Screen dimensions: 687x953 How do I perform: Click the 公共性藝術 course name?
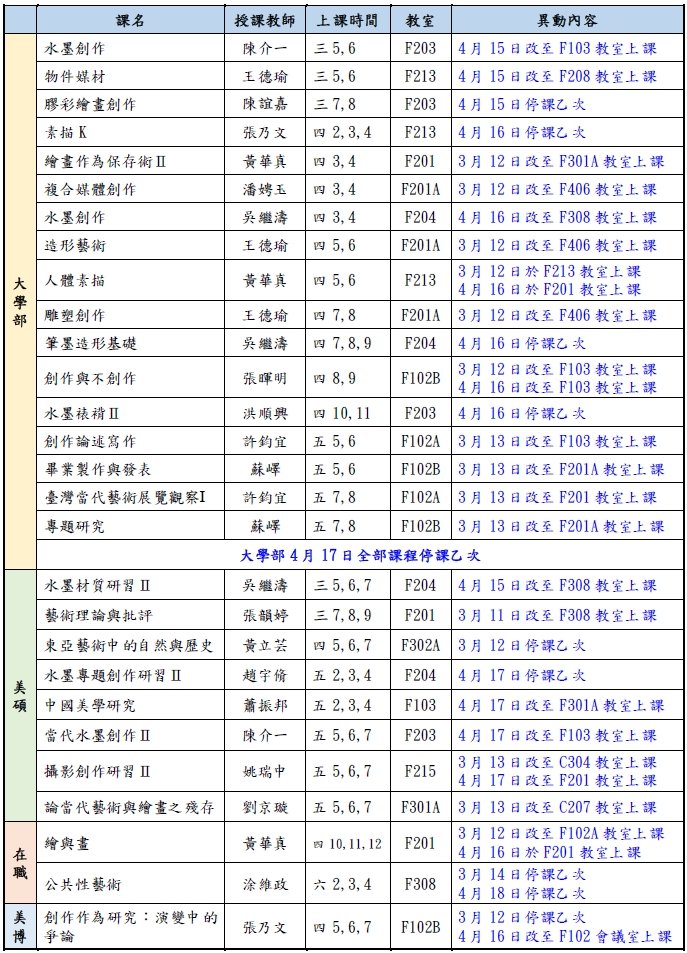(83, 884)
